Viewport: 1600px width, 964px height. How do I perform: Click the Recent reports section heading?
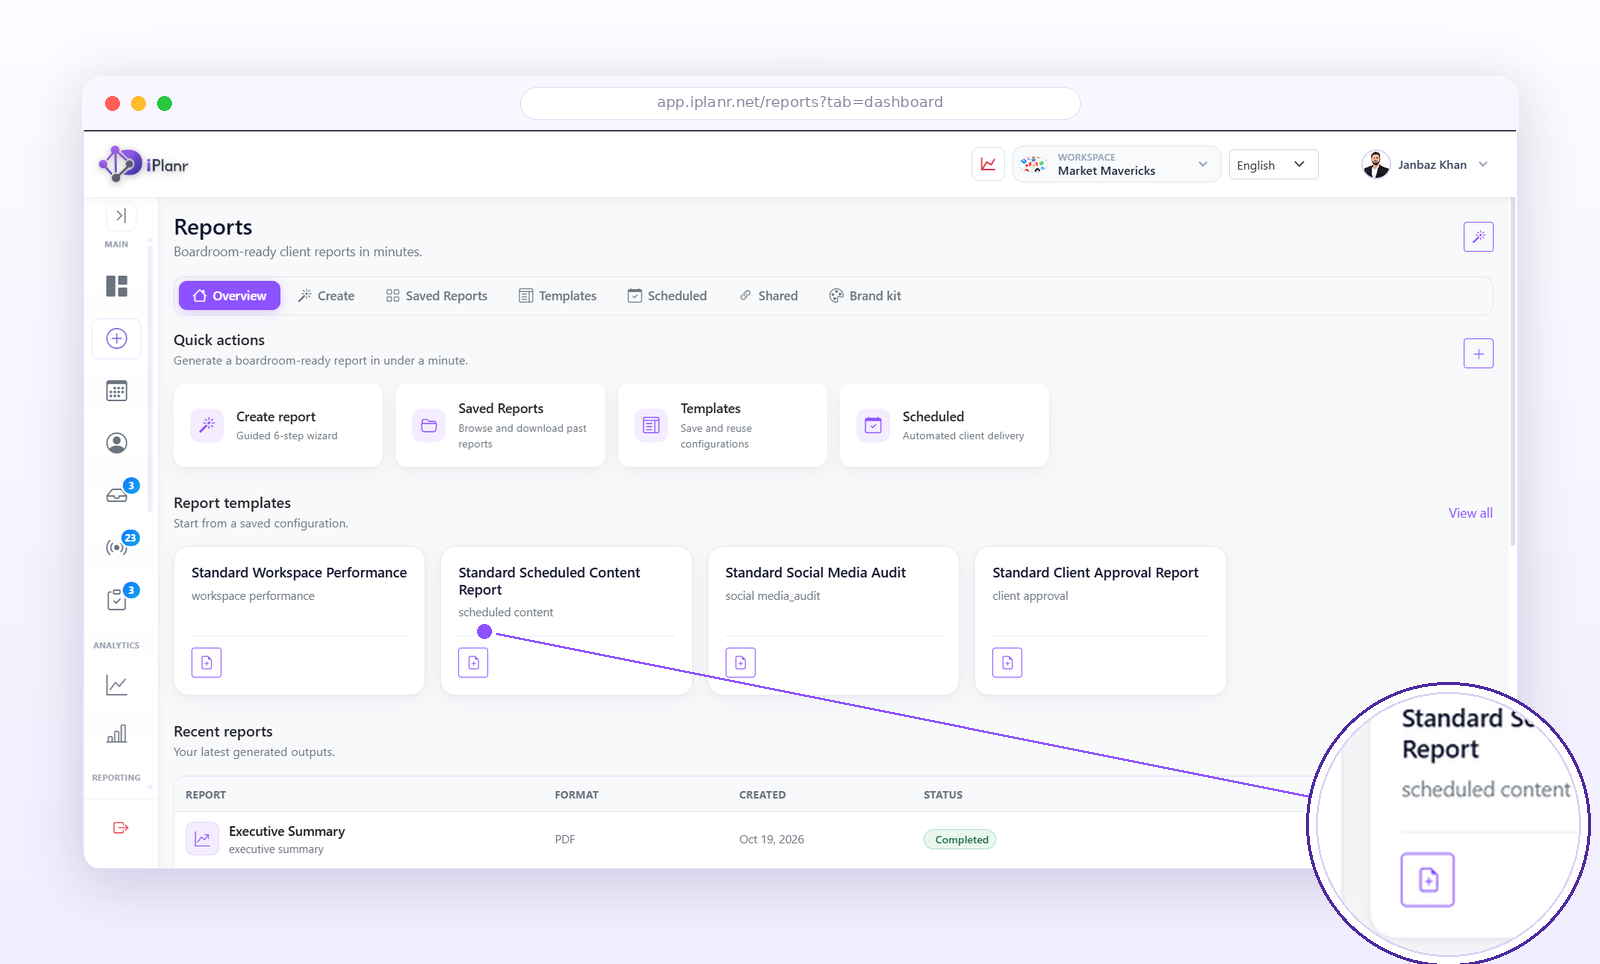(x=223, y=732)
